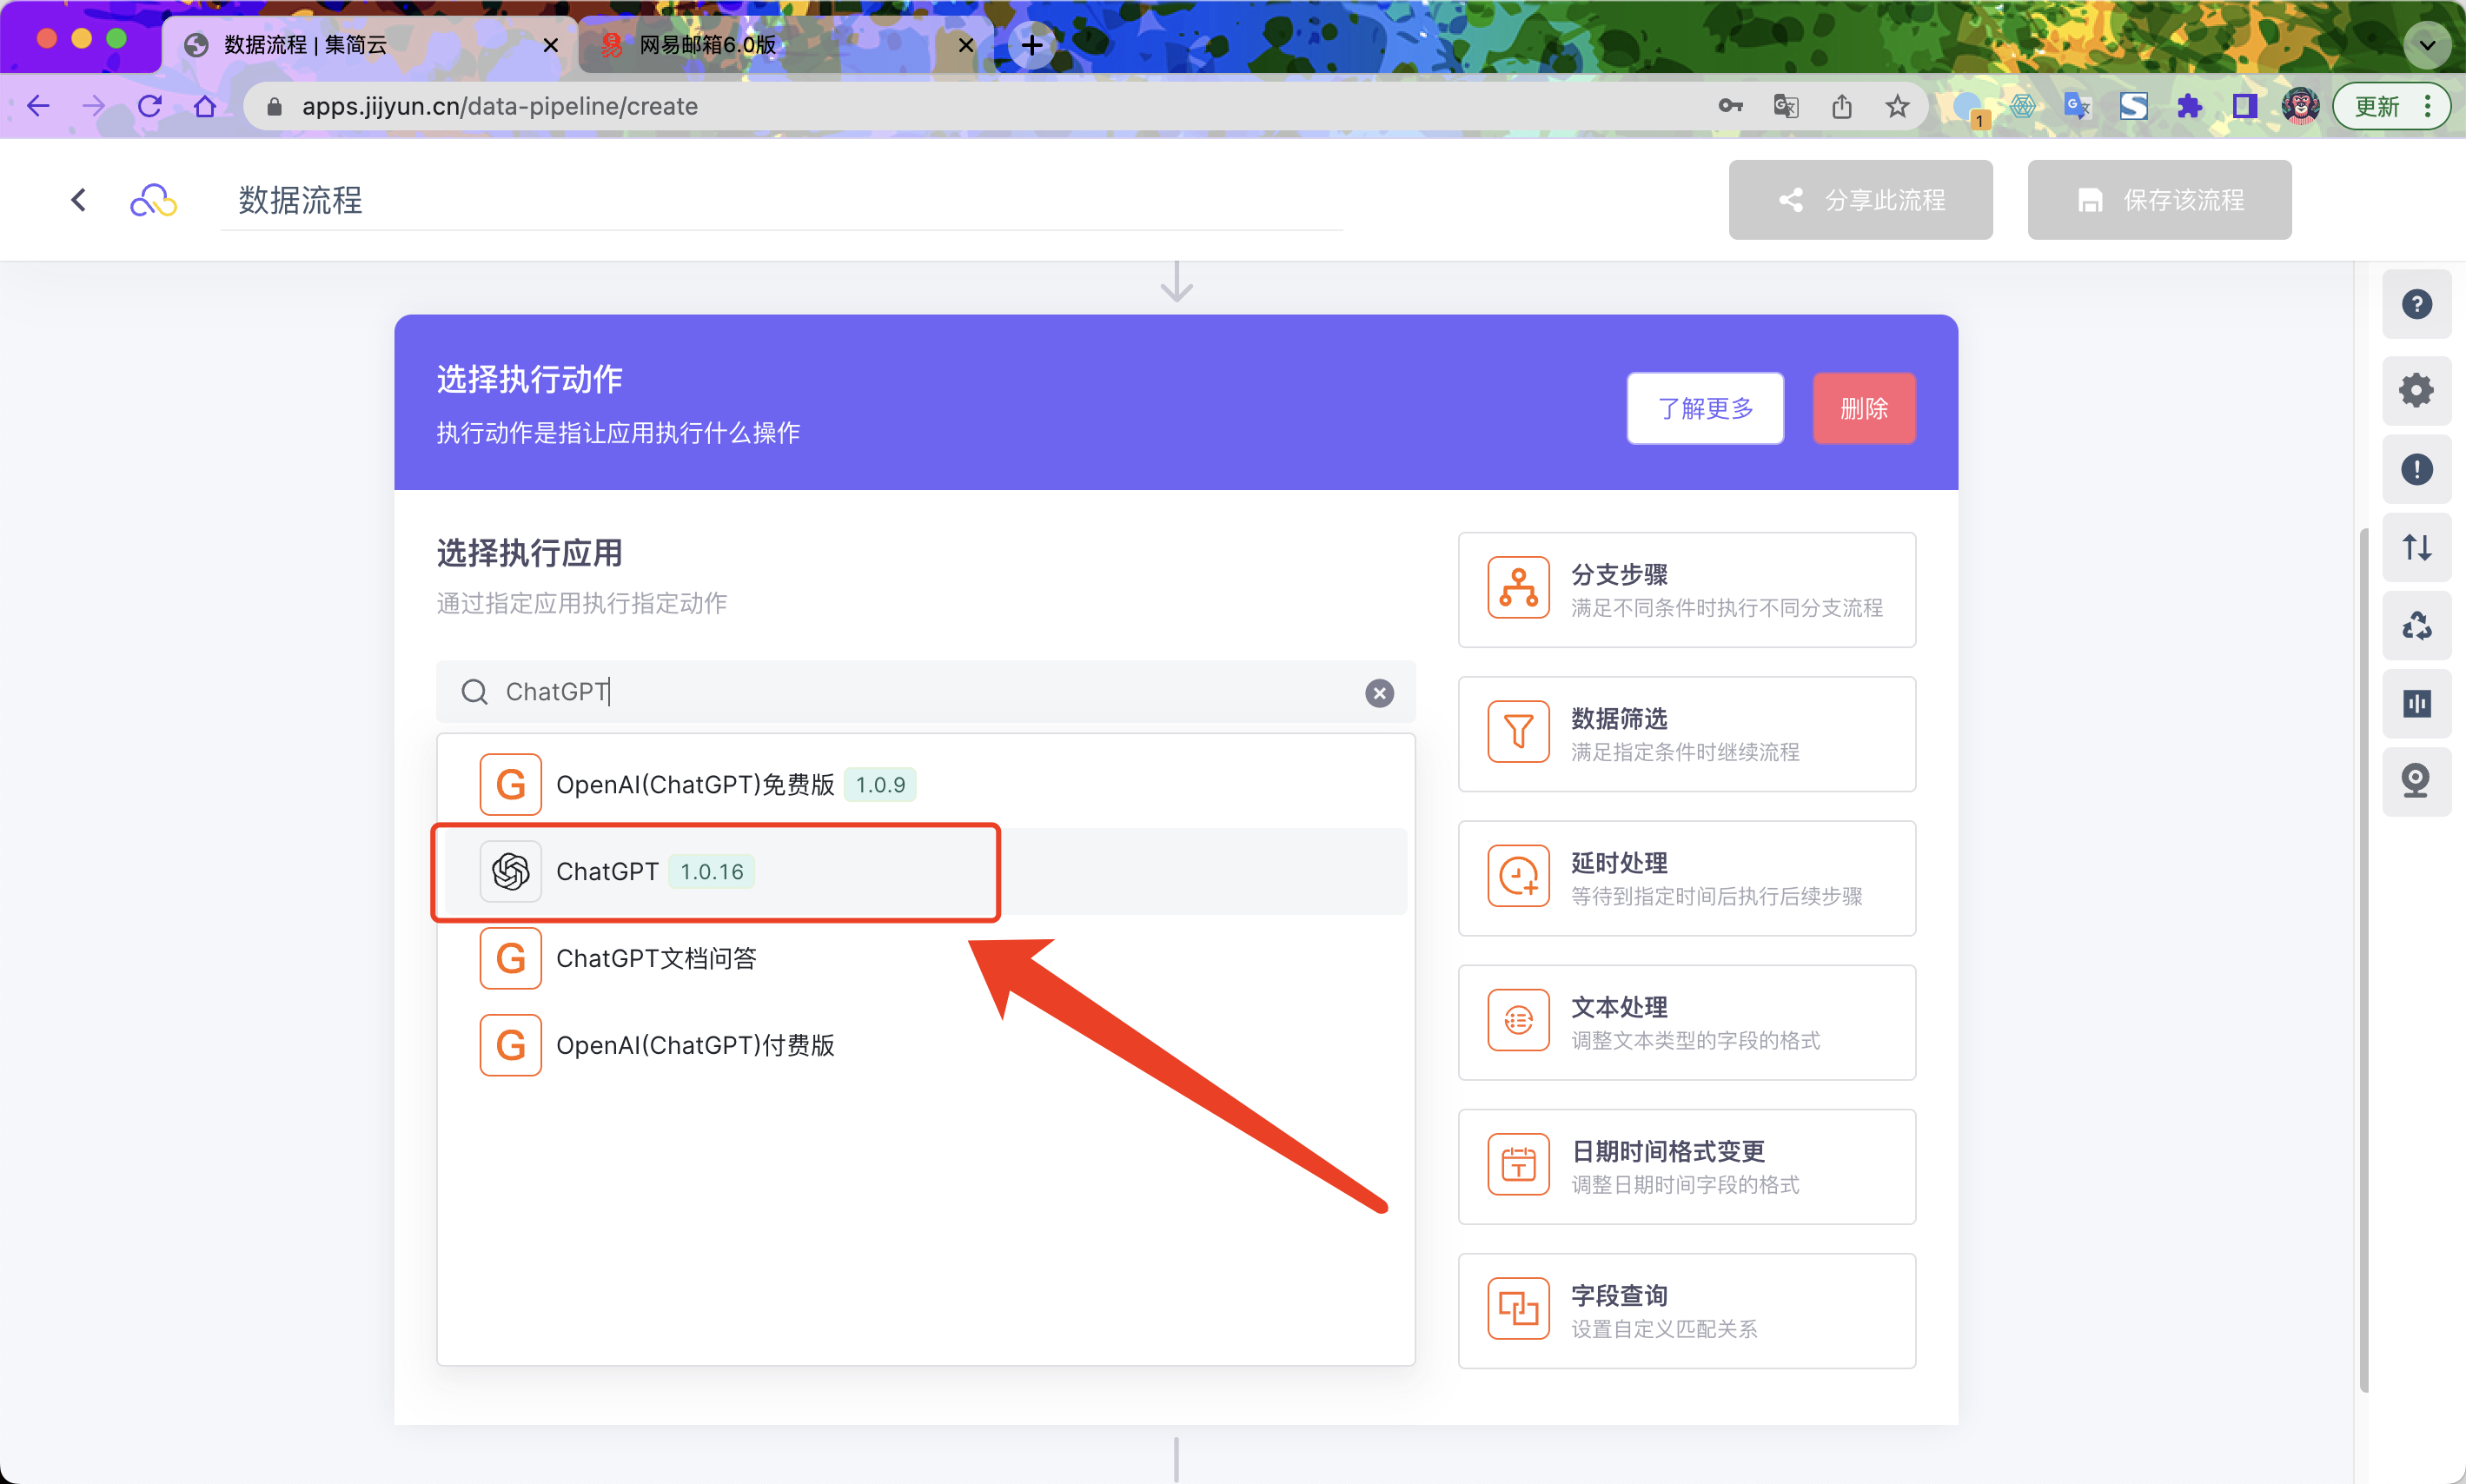Open the bar chart sidebar icon
2466x1484 pixels.
coord(2416,704)
